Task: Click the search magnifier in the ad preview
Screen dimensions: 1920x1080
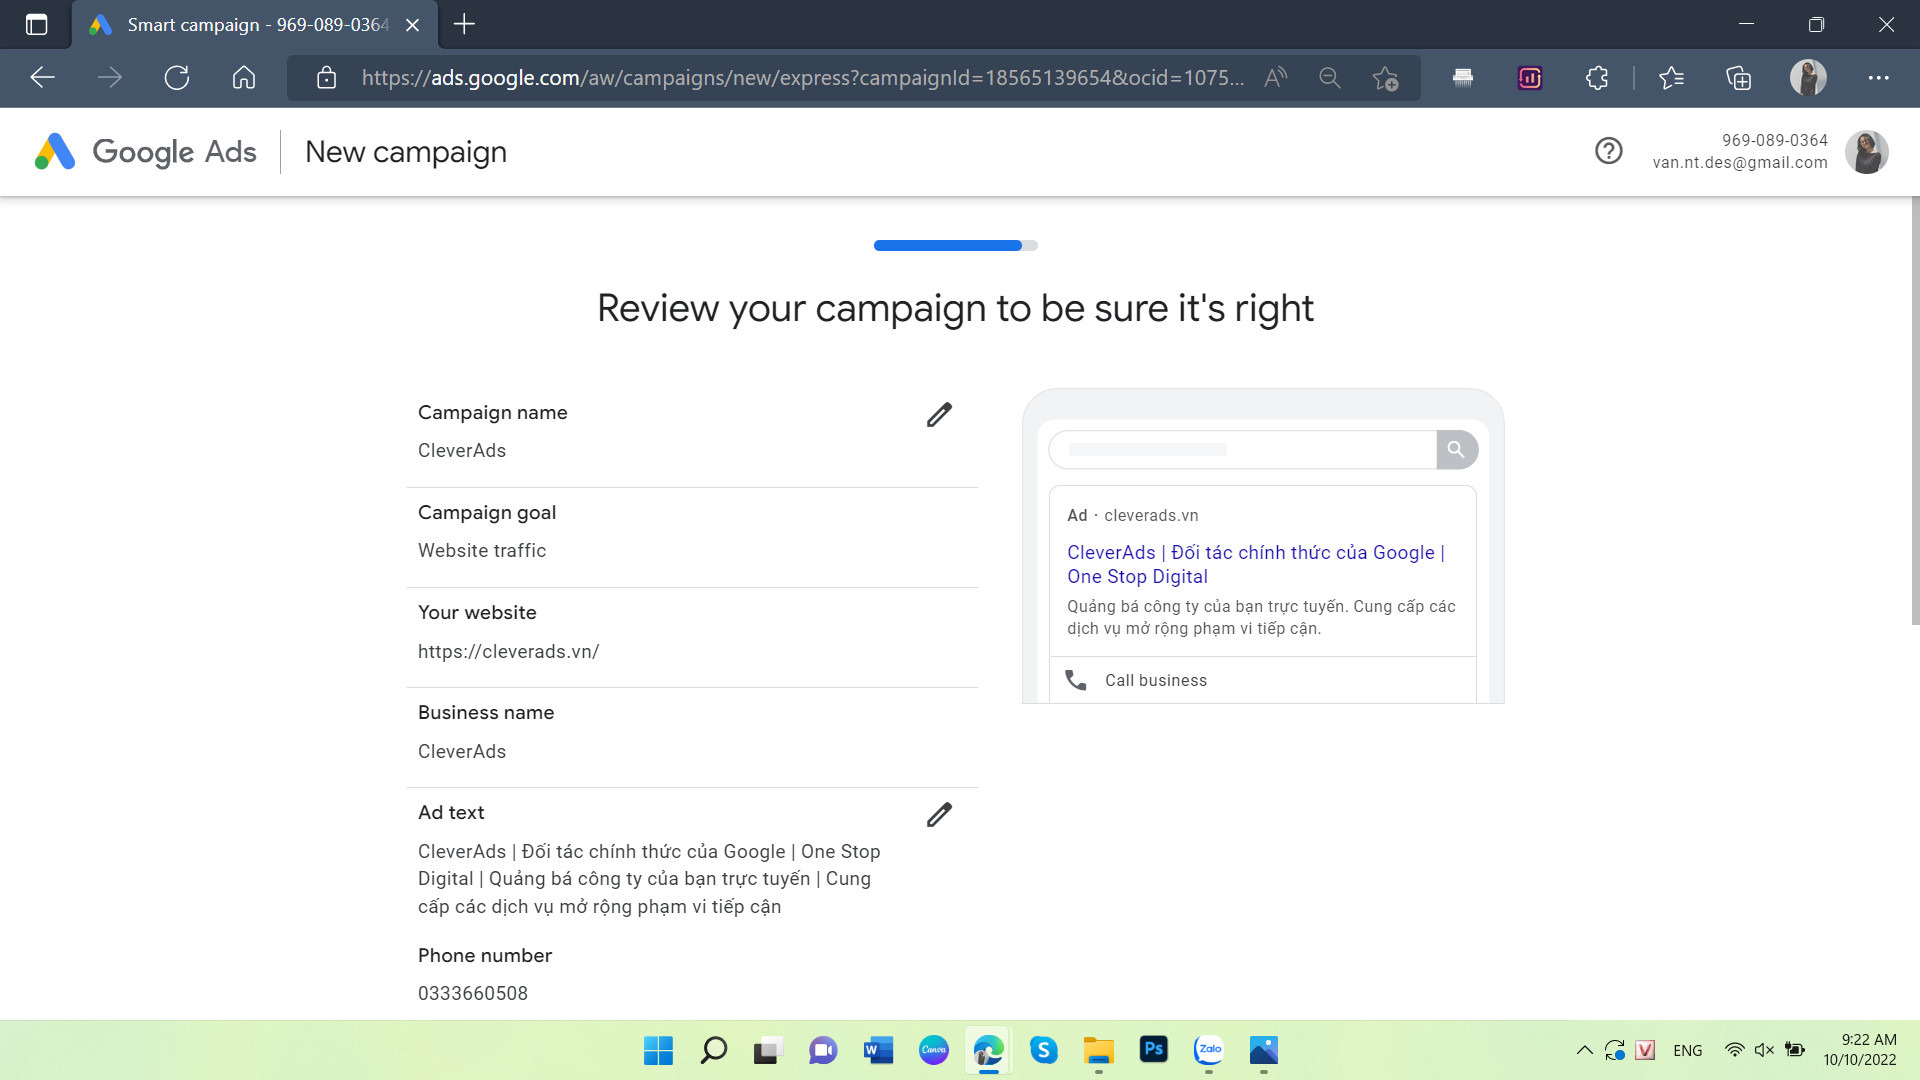Action: [x=1456, y=450]
